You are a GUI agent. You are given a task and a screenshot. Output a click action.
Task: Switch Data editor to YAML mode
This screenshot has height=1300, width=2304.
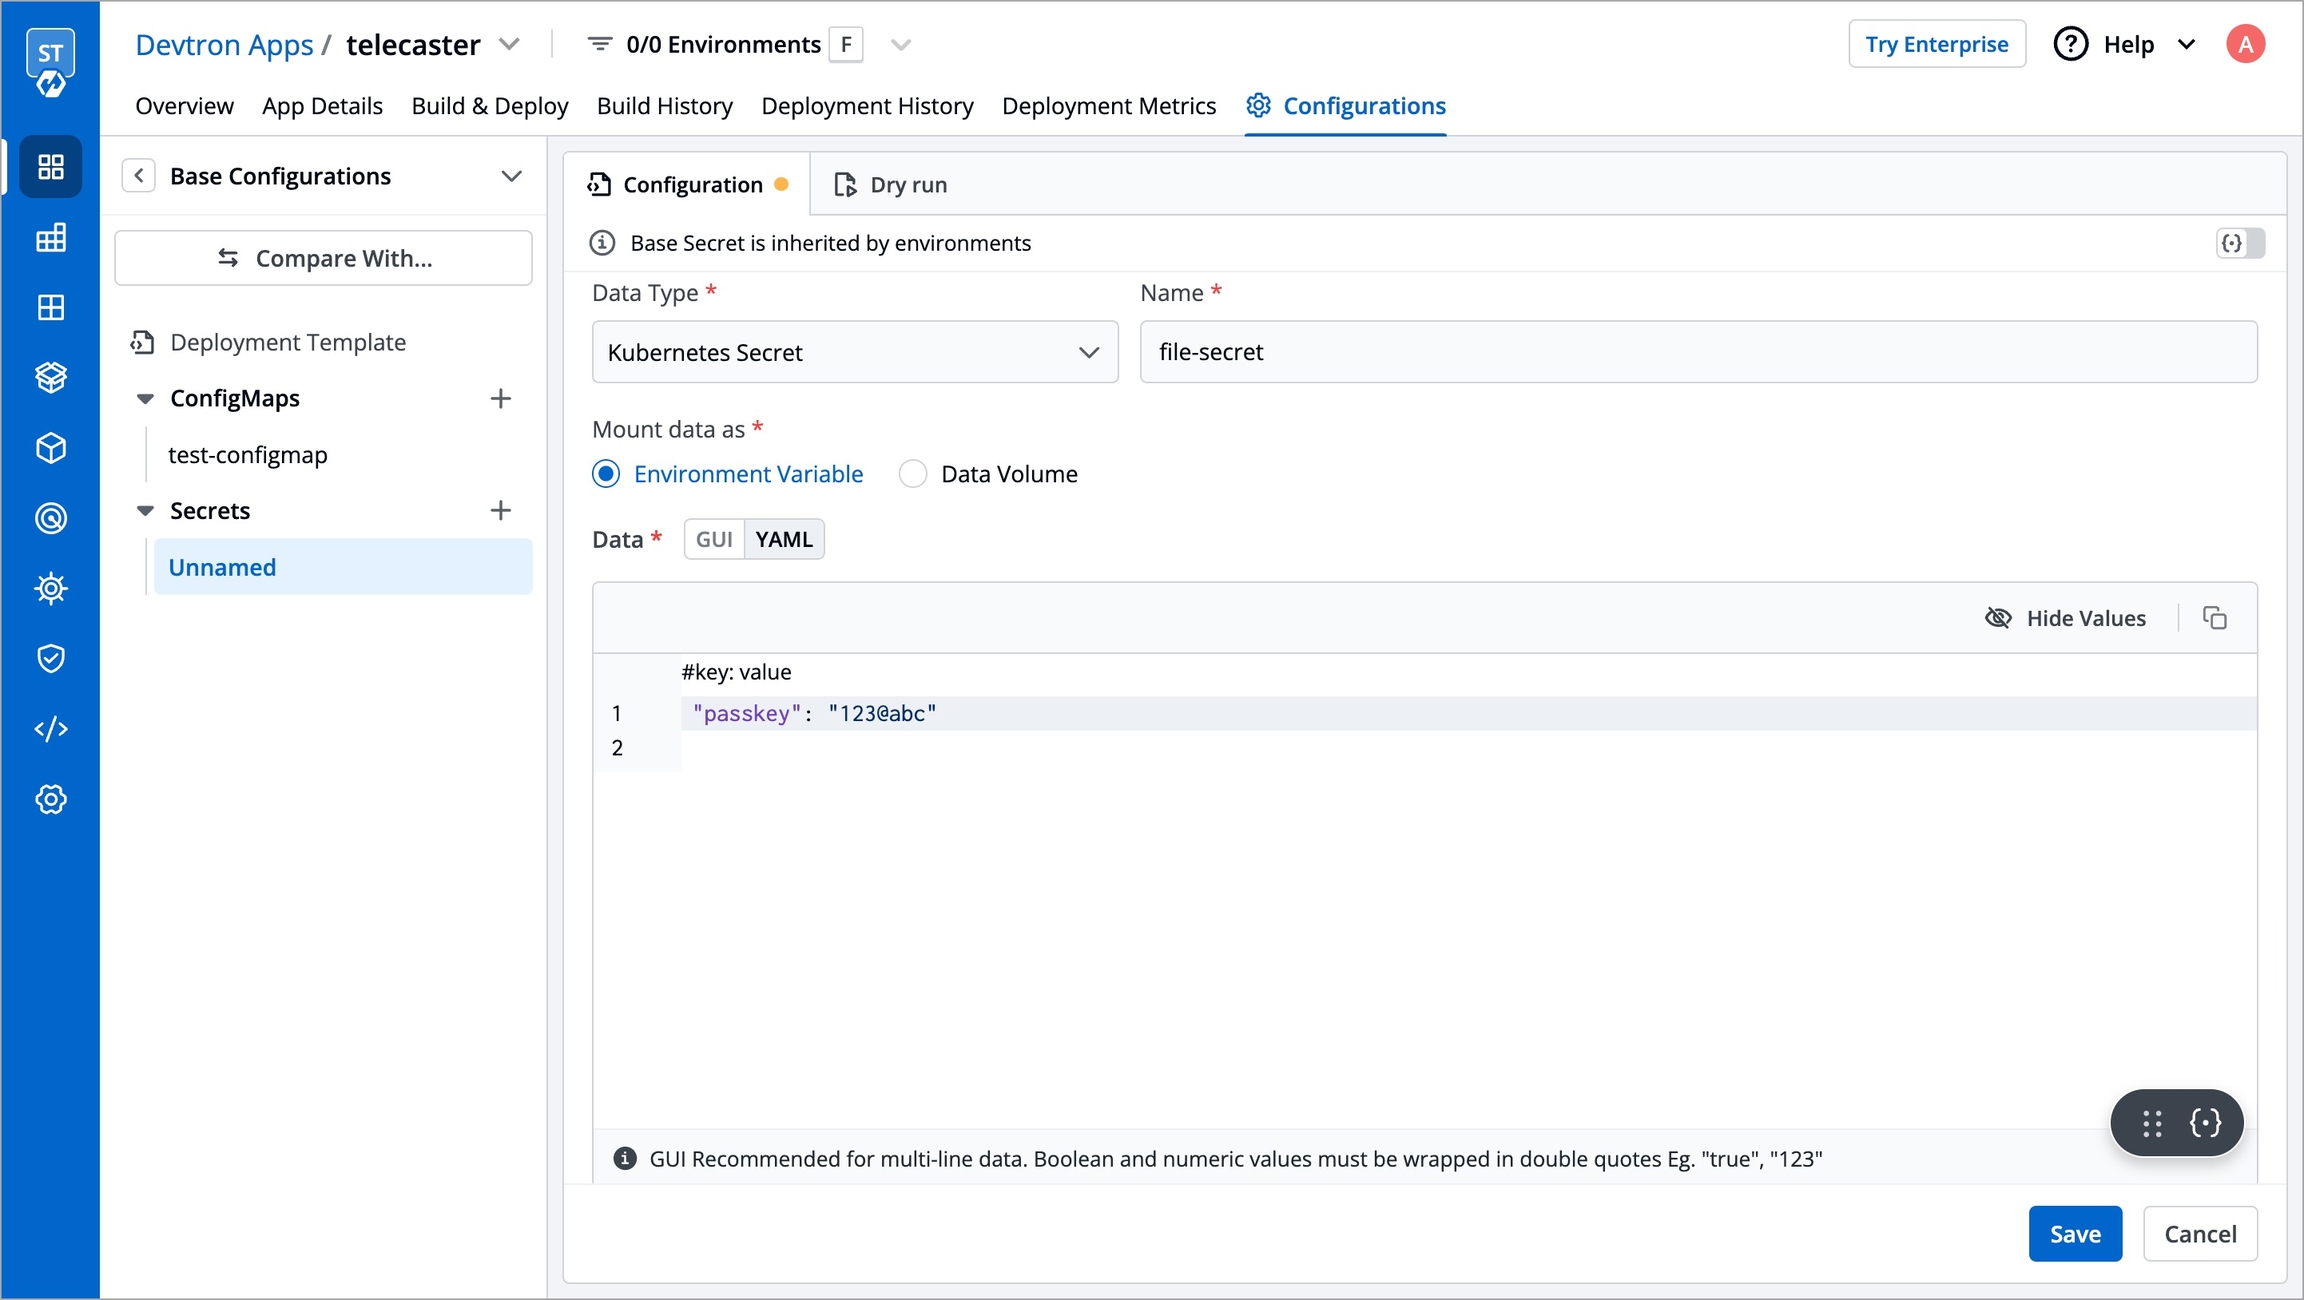784,539
